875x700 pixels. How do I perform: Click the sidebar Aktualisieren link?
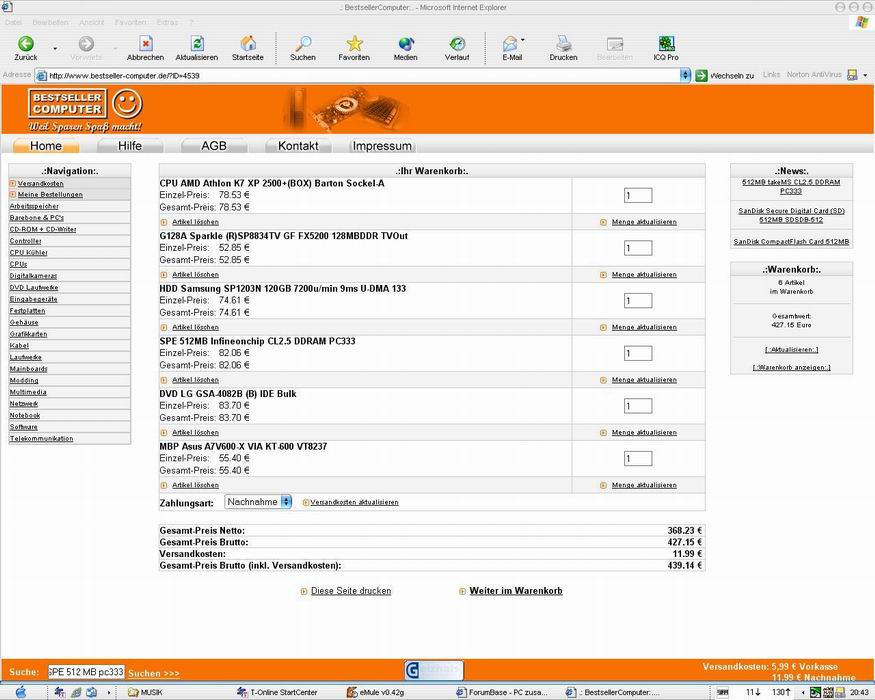(x=791, y=349)
